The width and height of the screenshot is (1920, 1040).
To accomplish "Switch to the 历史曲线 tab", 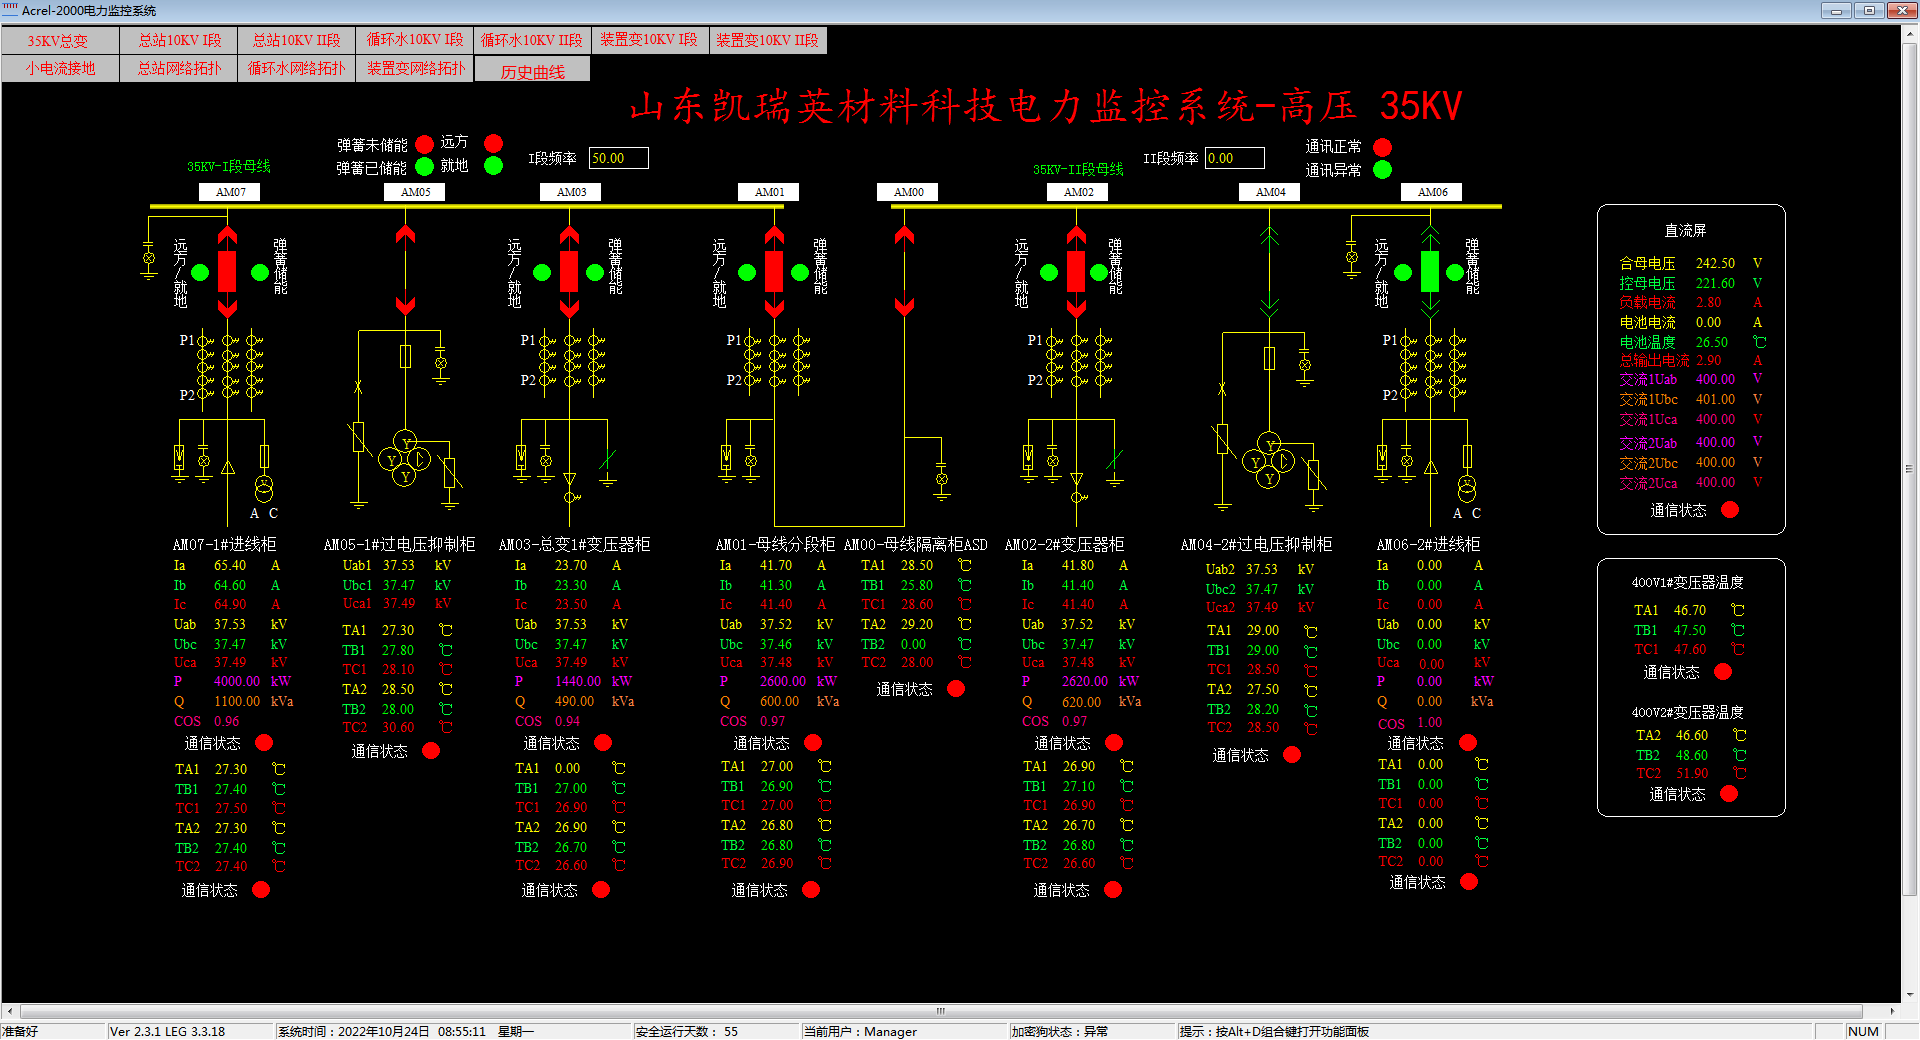I will 532,71.
